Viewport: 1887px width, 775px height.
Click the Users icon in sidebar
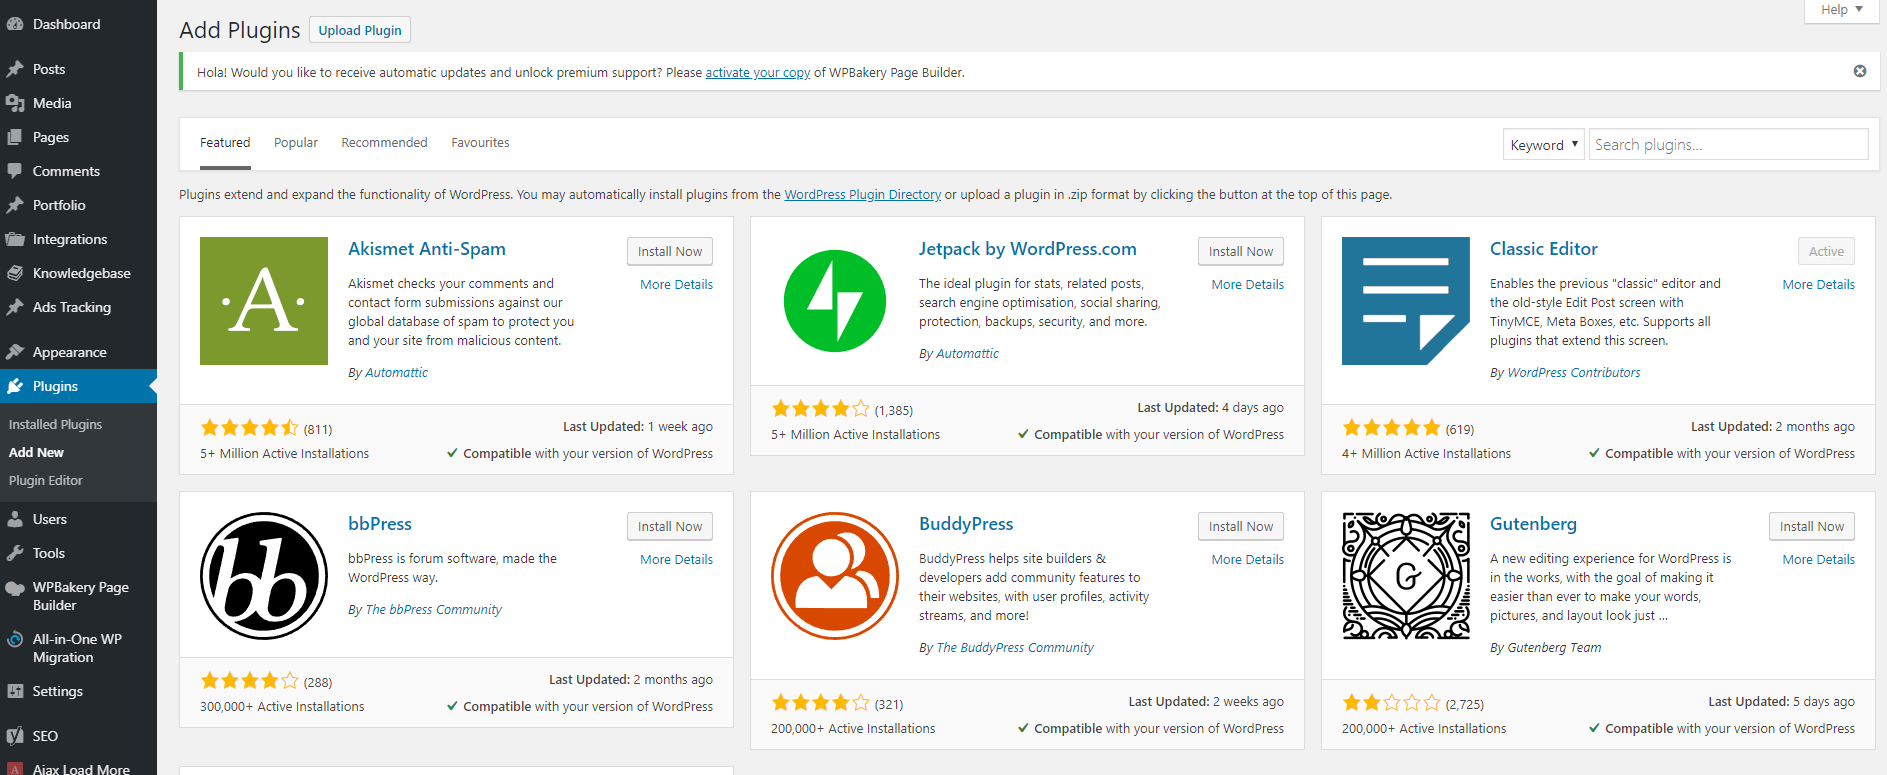tap(15, 519)
